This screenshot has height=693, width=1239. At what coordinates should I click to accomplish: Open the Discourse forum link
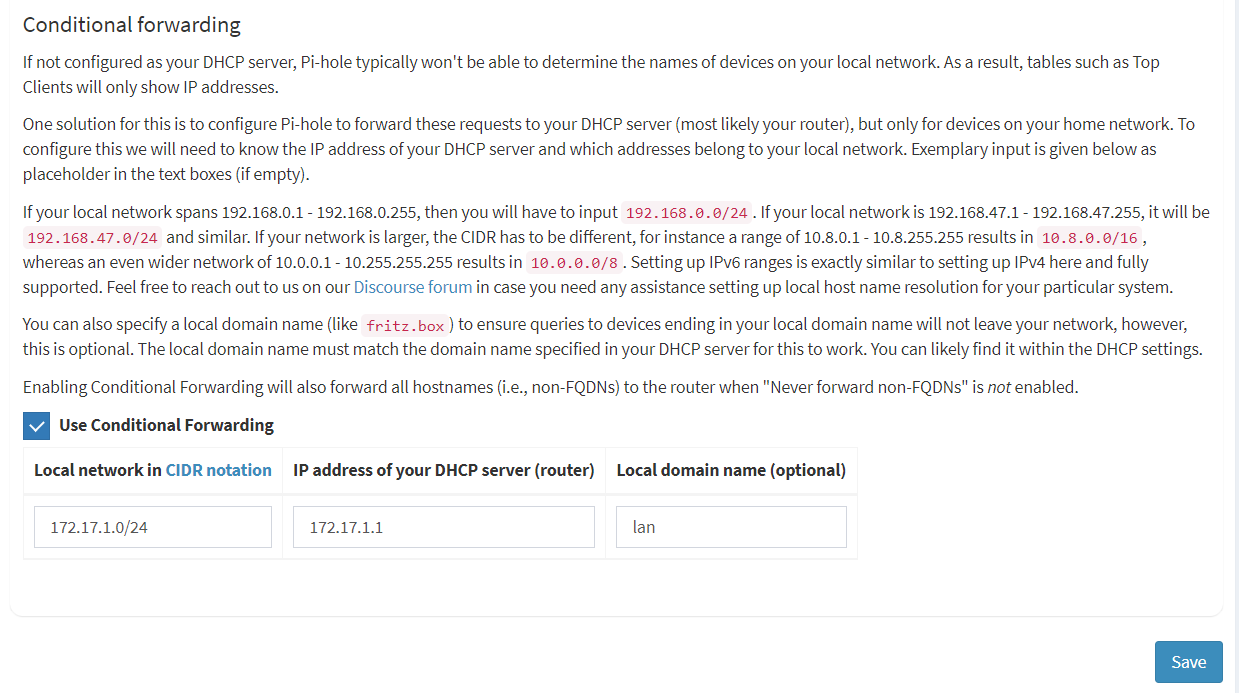click(x=413, y=287)
